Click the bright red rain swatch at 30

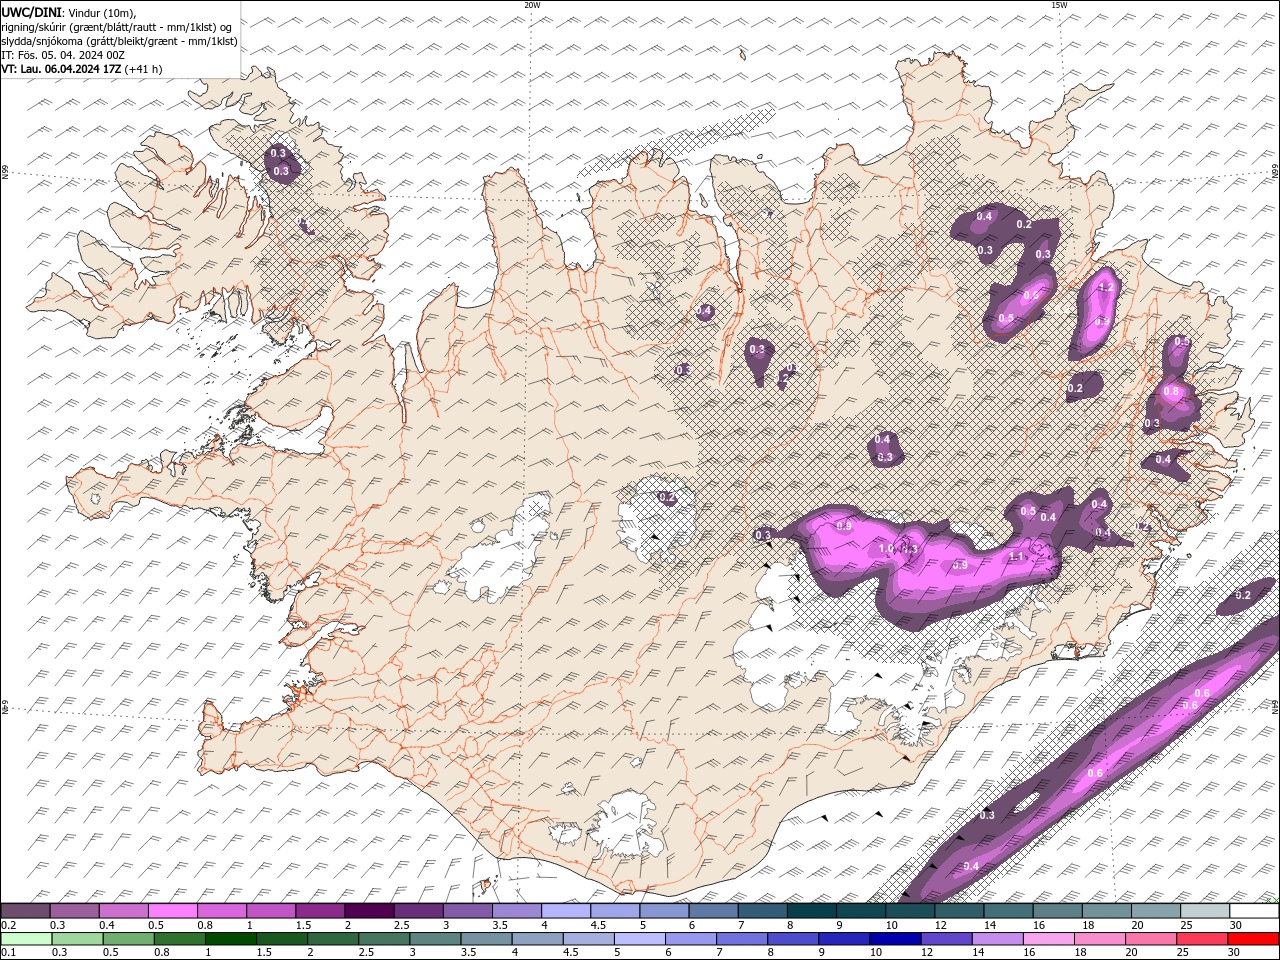pos(1253,939)
